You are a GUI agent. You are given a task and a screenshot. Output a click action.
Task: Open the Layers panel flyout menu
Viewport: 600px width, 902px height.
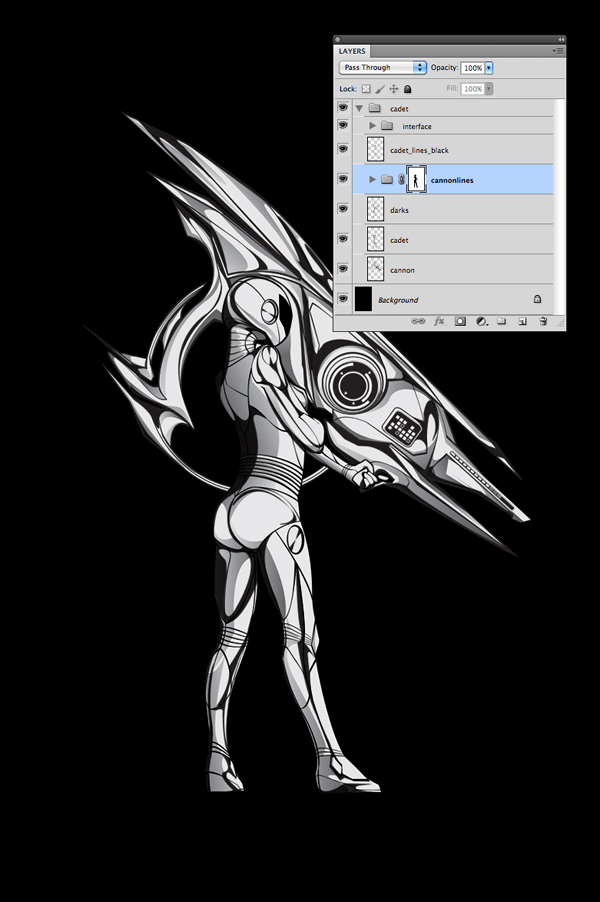[x=558, y=51]
